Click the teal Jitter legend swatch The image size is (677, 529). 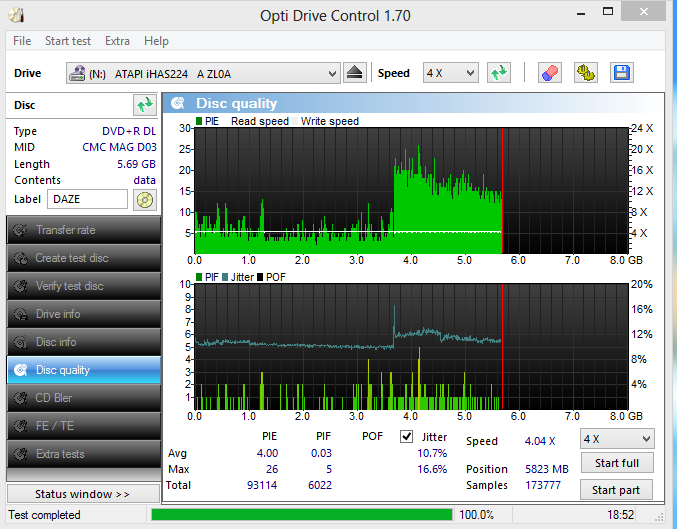[x=225, y=277]
